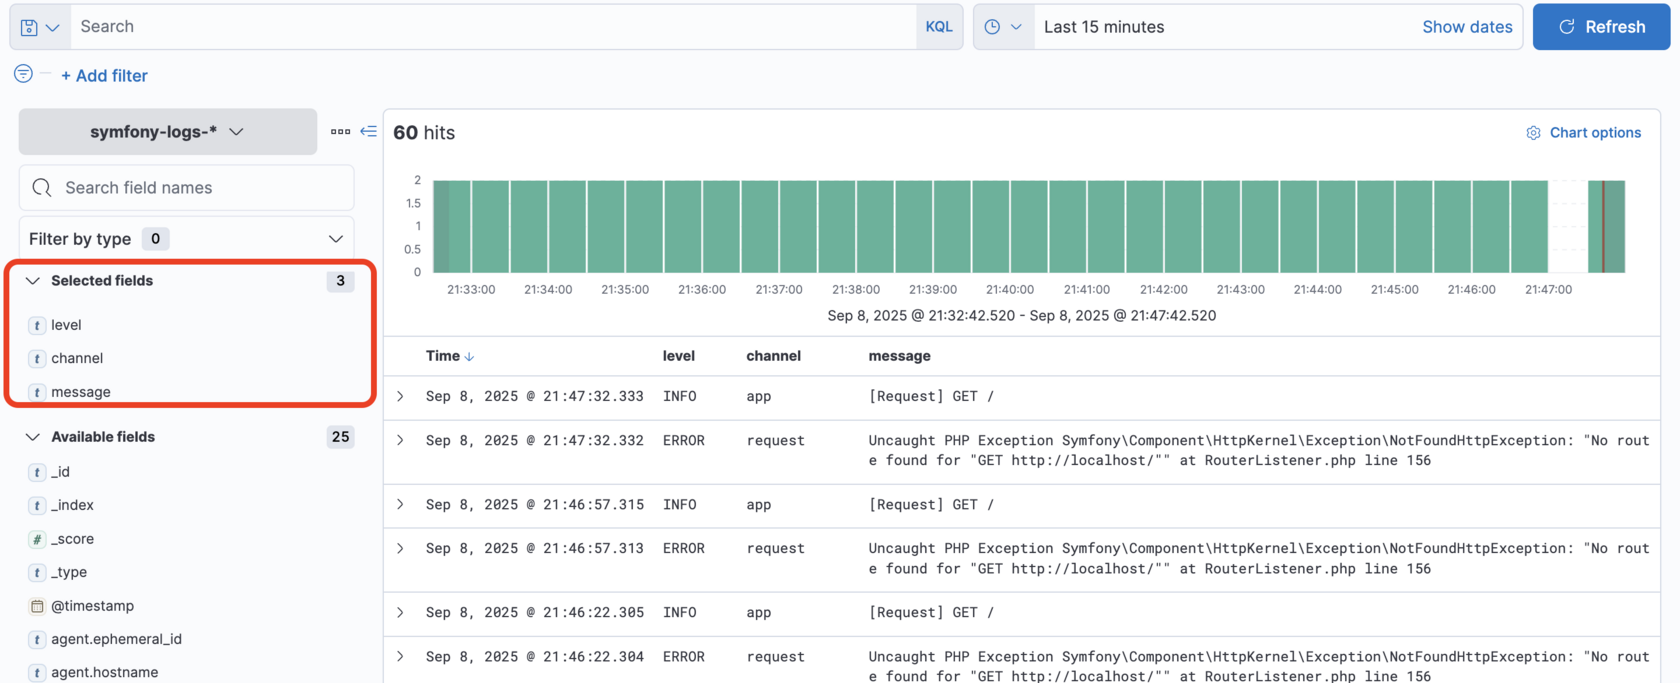
Task: Collapse the Available fields section
Action: tap(33, 437)
